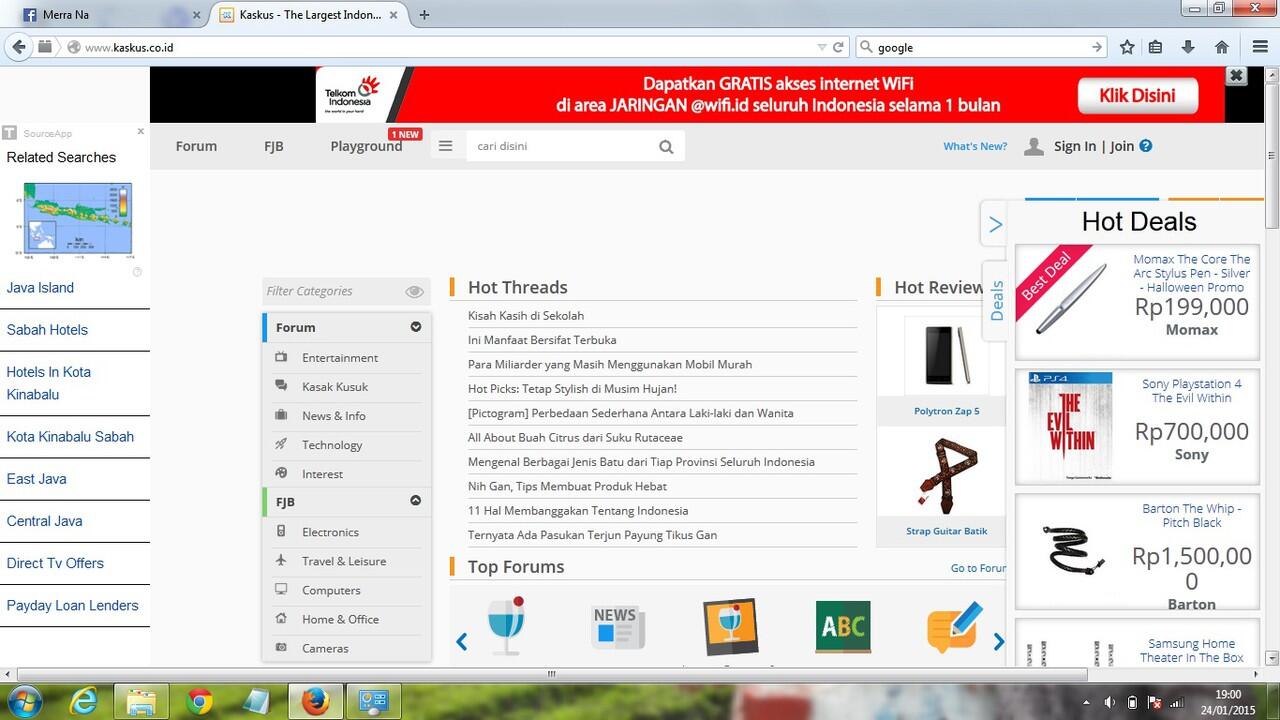
Task: Close the SourceApp Related Searches panel
Action: pos(141,131)
